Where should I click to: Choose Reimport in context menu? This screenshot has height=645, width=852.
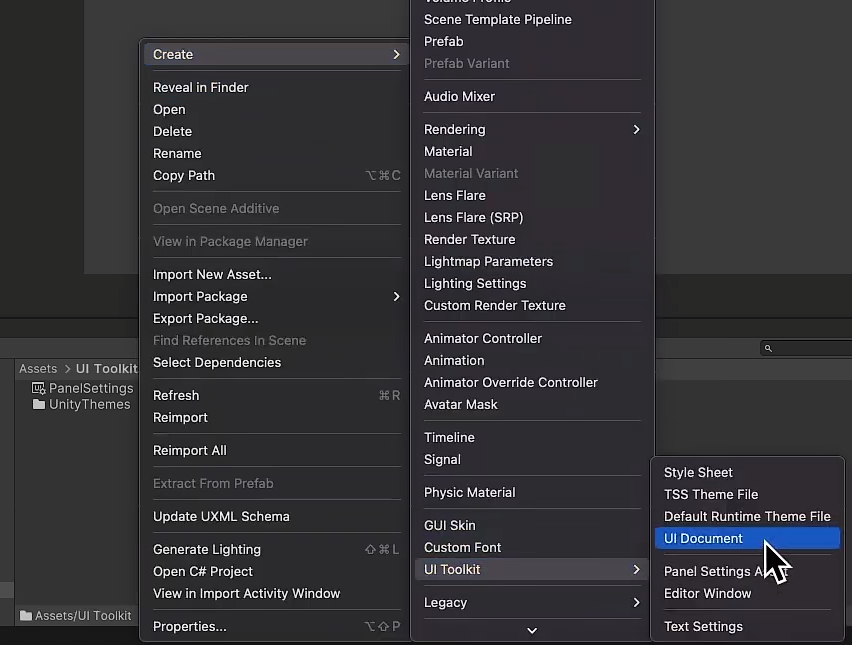point(277,417)
